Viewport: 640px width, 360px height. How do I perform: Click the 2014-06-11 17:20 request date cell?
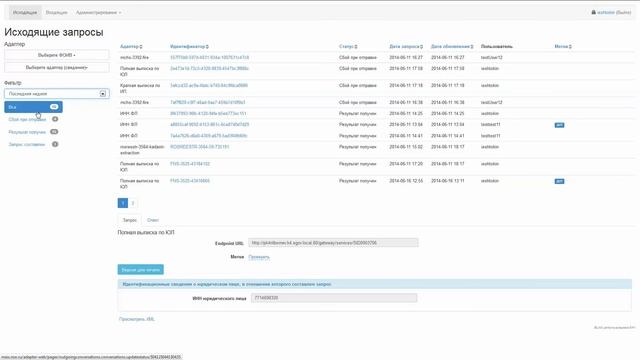[x=406, y=164]
